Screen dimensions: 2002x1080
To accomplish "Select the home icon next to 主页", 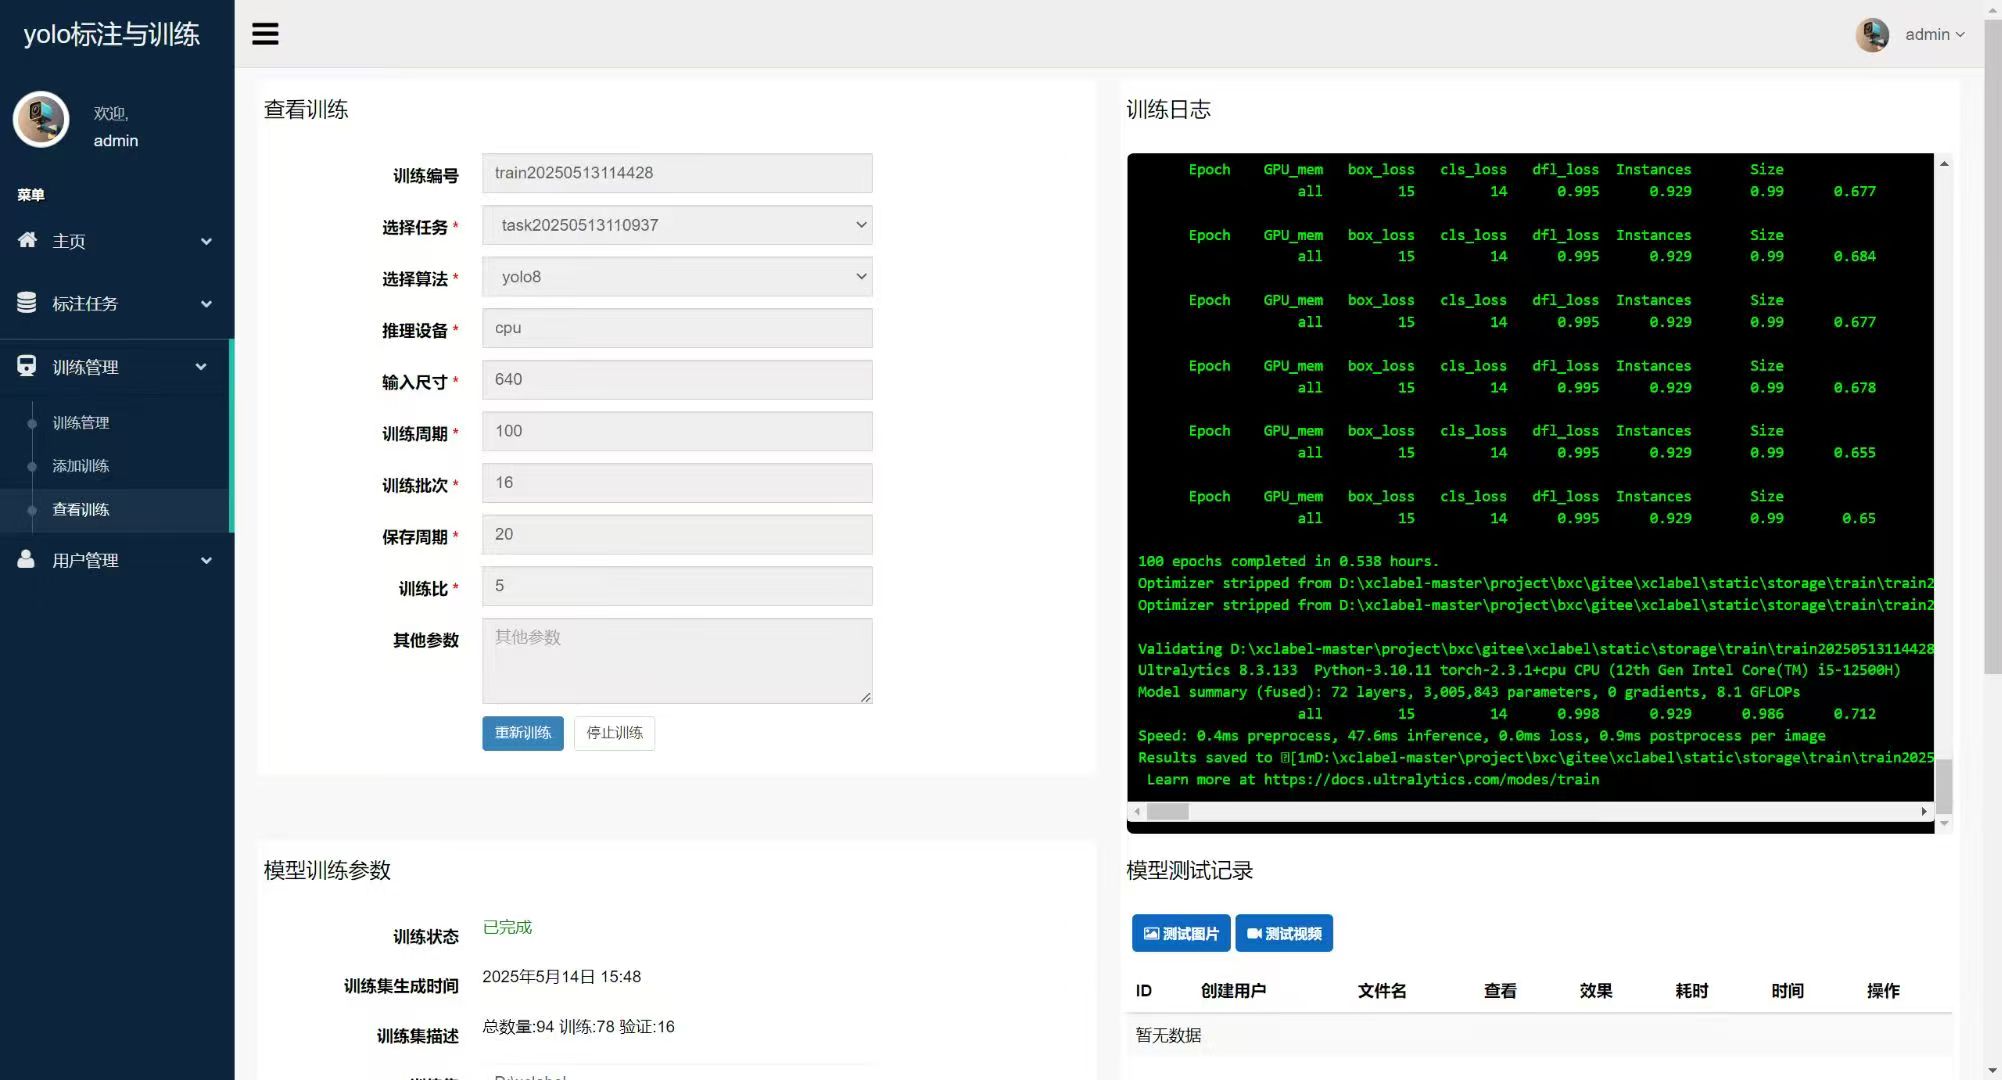I will [27, 241].
